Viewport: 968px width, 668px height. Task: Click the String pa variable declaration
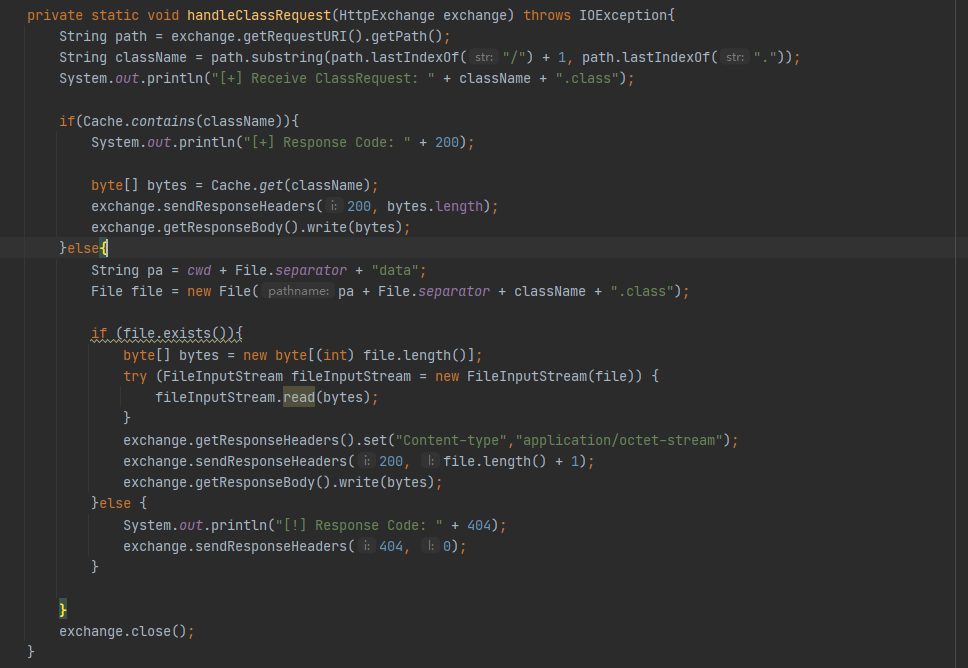click(x=127, y=270)
